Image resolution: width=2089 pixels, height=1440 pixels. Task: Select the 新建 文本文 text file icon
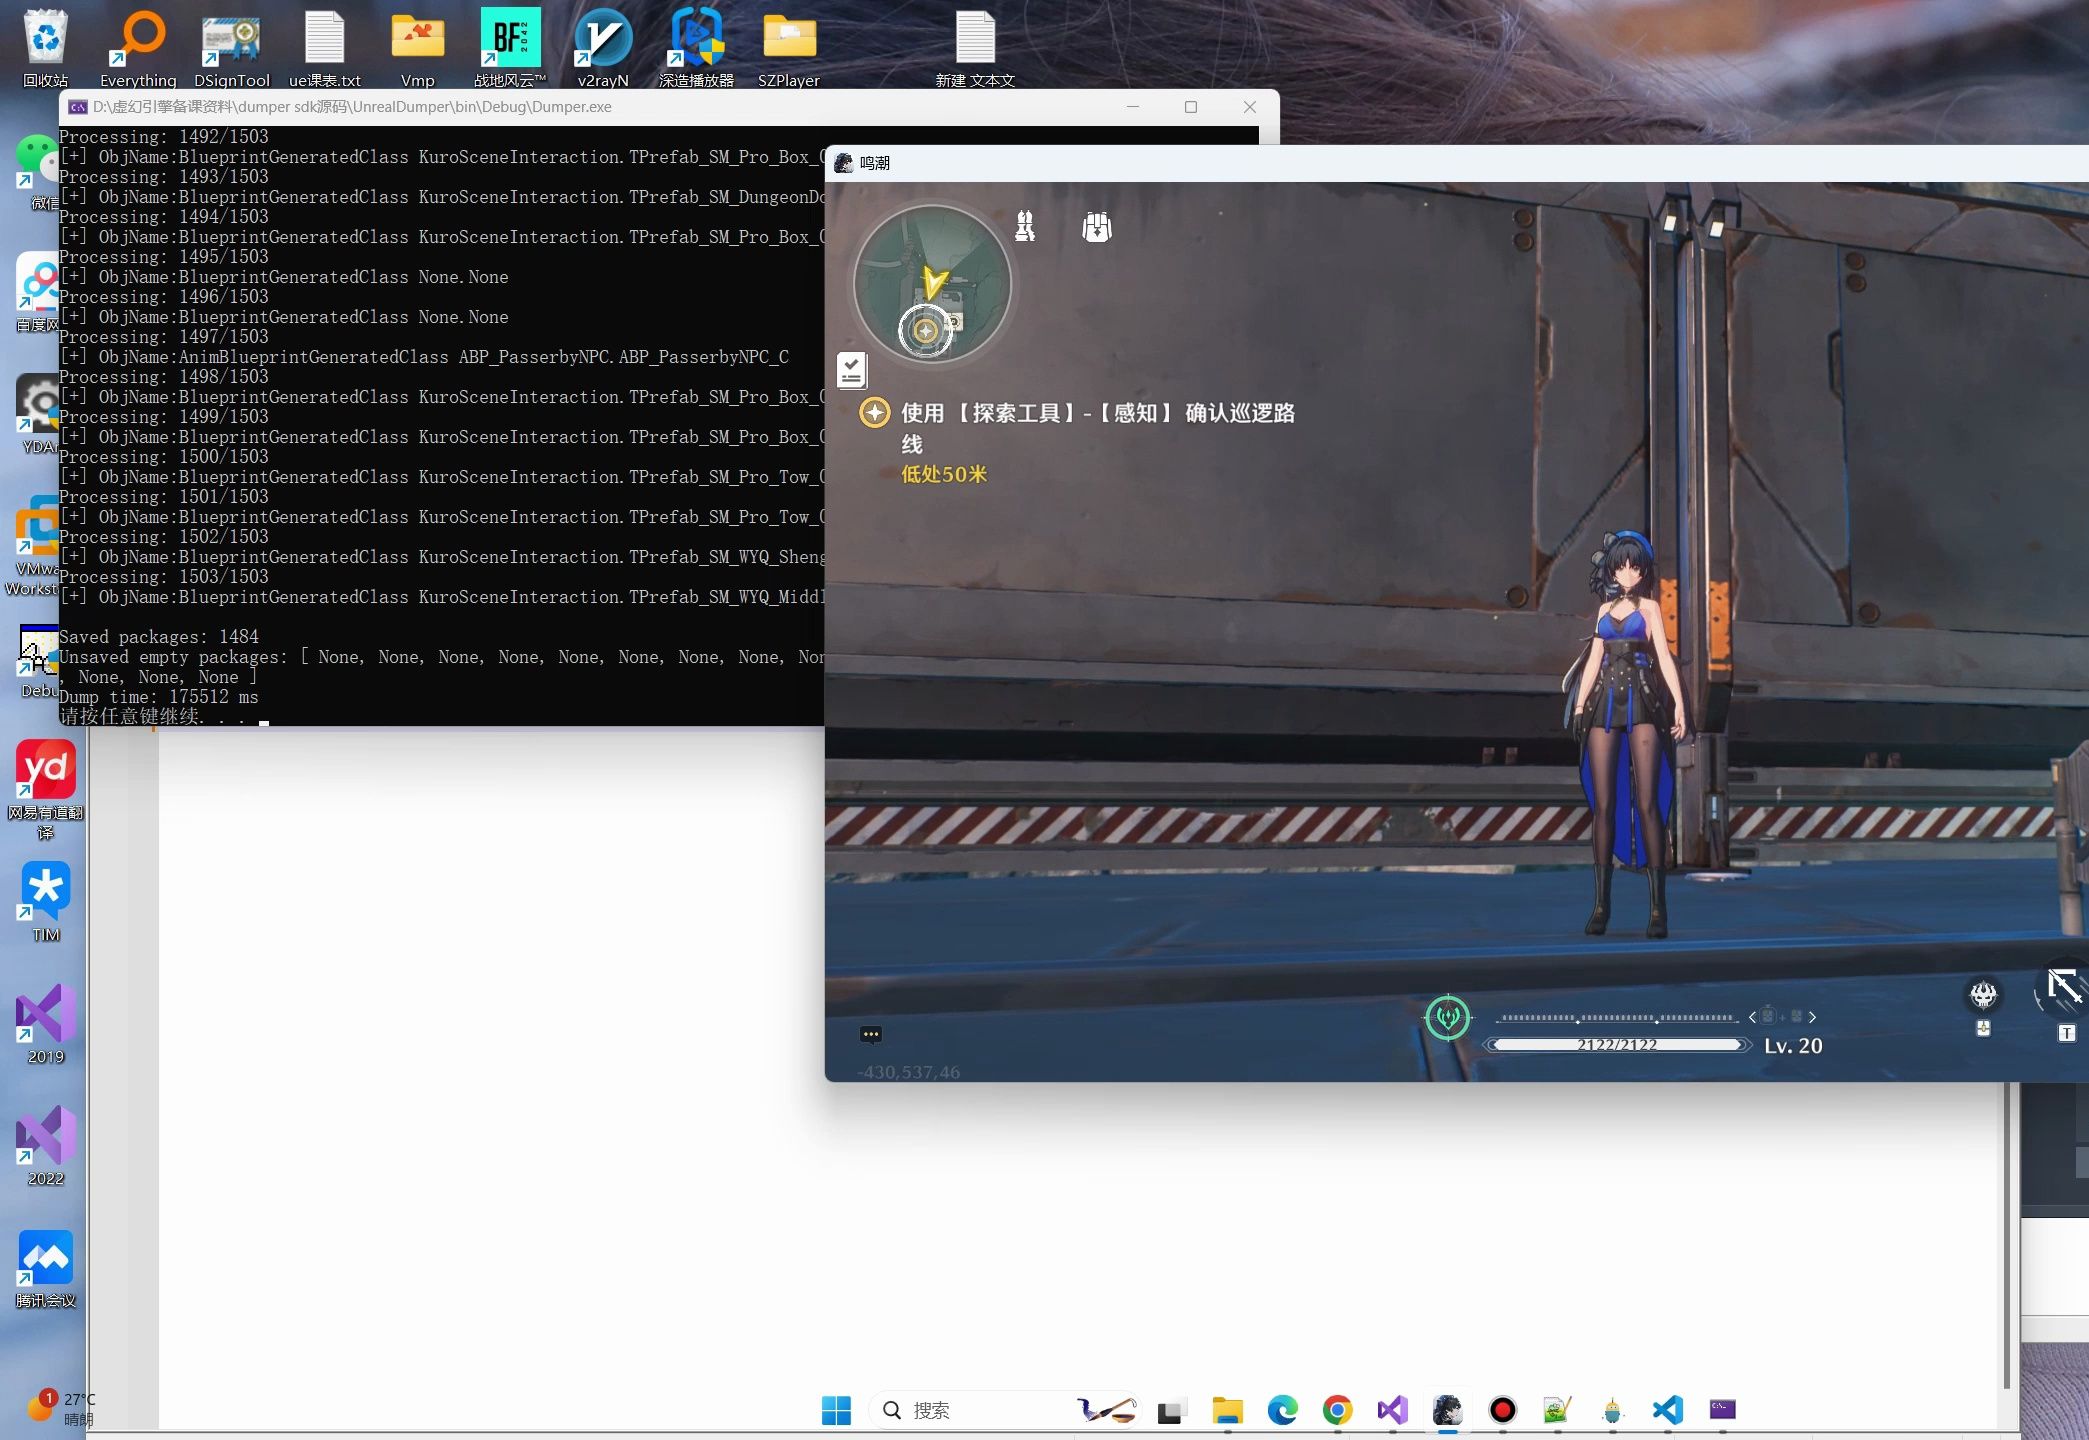coord(975,48)
